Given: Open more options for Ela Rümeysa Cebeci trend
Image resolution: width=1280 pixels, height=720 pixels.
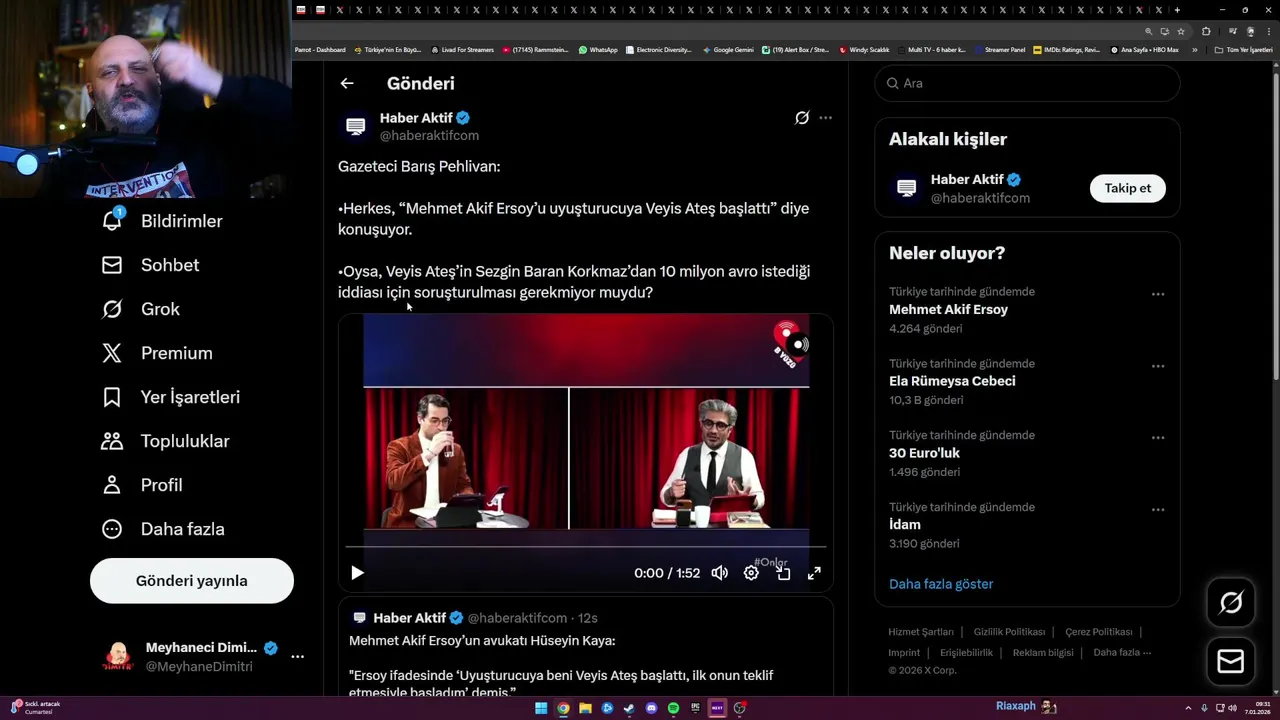Looking at the screenshot, I should coord(1157,366).
